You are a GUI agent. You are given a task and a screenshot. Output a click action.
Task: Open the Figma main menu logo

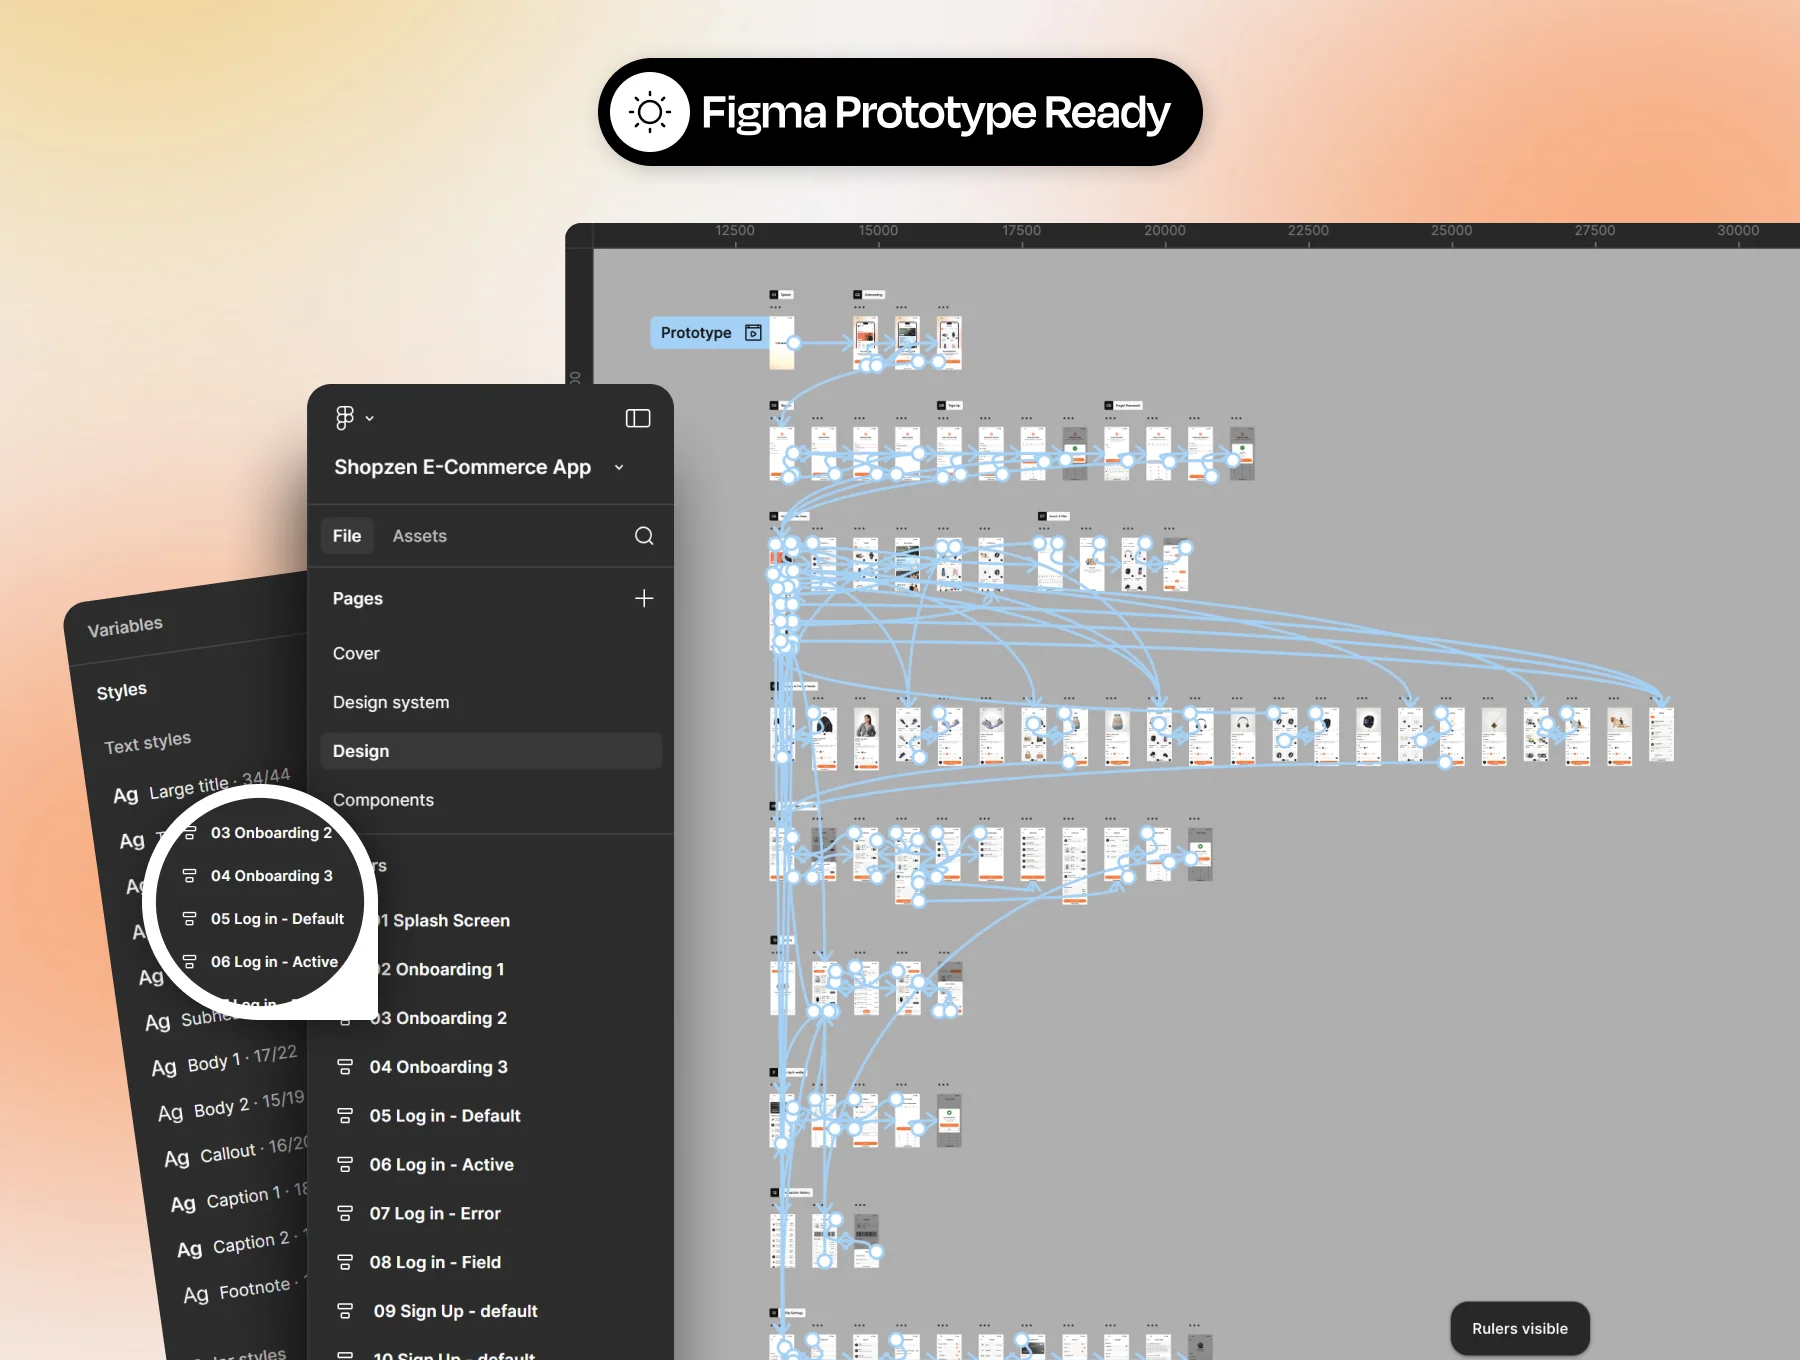344,418
